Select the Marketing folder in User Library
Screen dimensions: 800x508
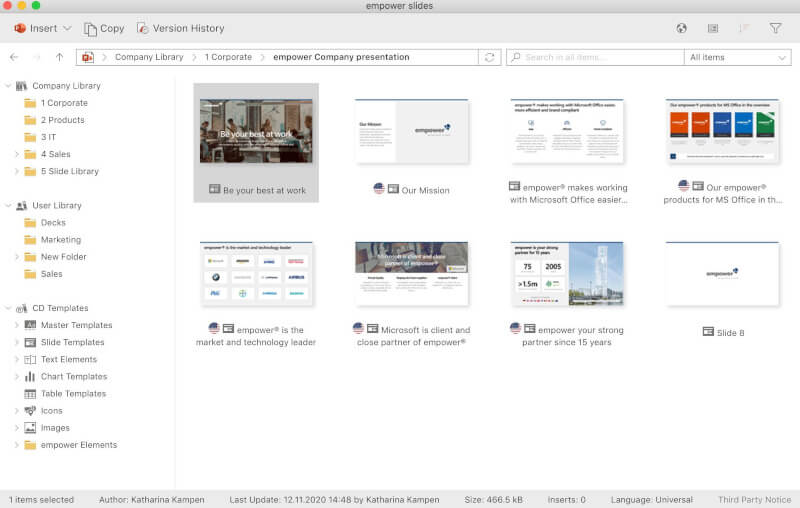pos(60,240)
